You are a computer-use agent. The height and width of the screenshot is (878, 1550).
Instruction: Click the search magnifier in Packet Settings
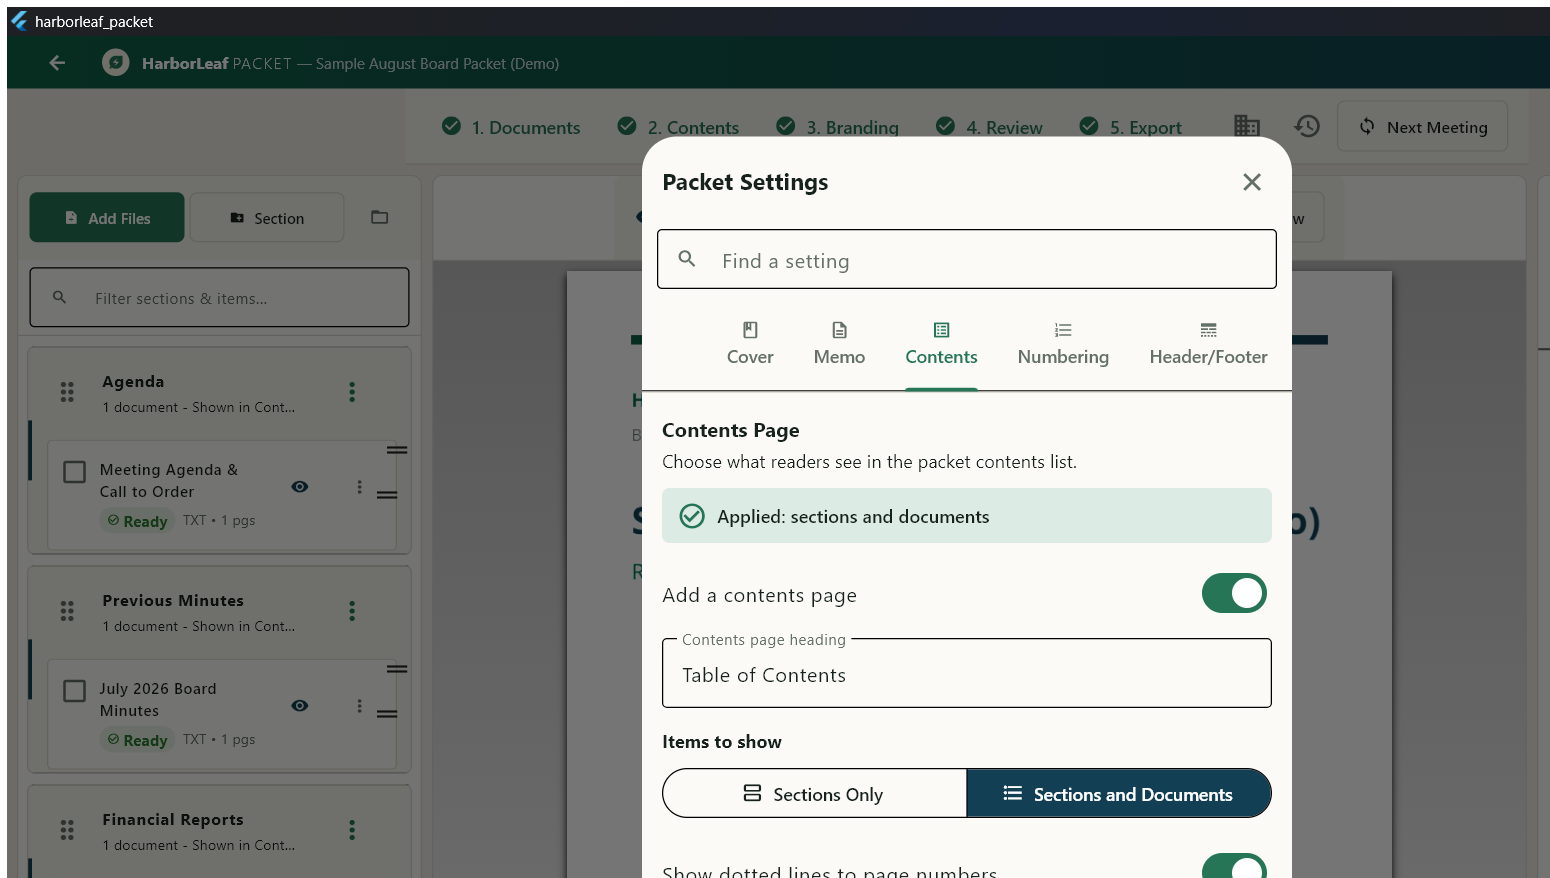tap(687, 259)
